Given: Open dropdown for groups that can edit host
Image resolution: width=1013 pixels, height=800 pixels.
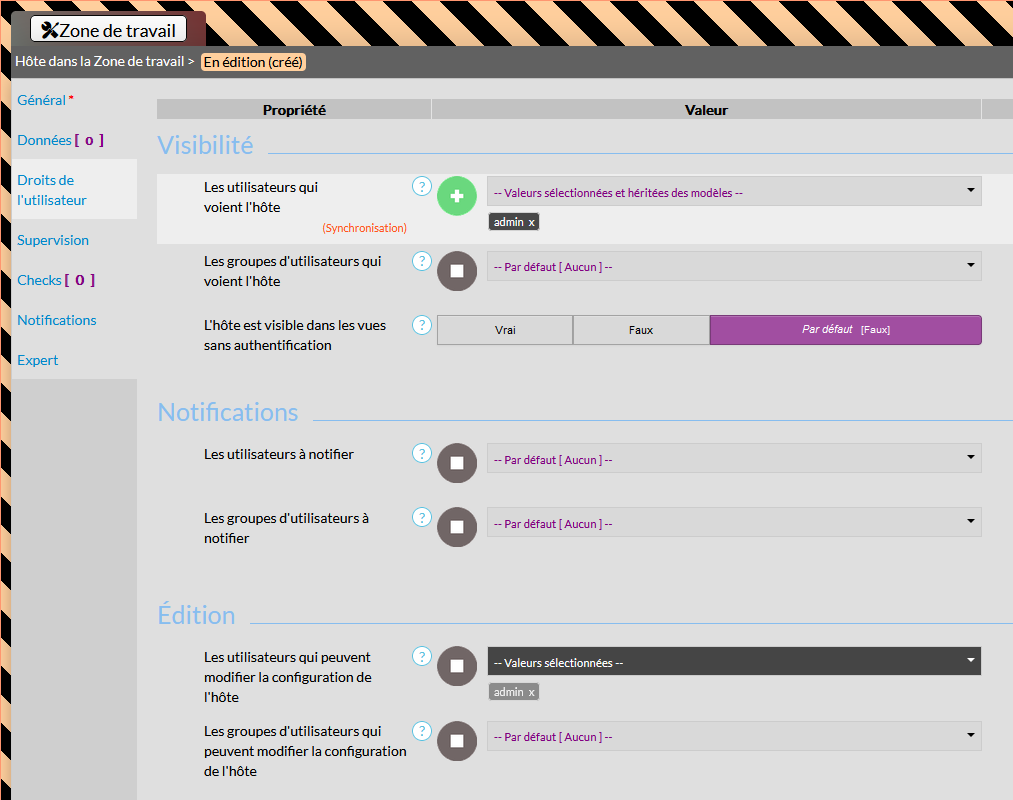Looking at the screenshot, I should tap(733, 736).
